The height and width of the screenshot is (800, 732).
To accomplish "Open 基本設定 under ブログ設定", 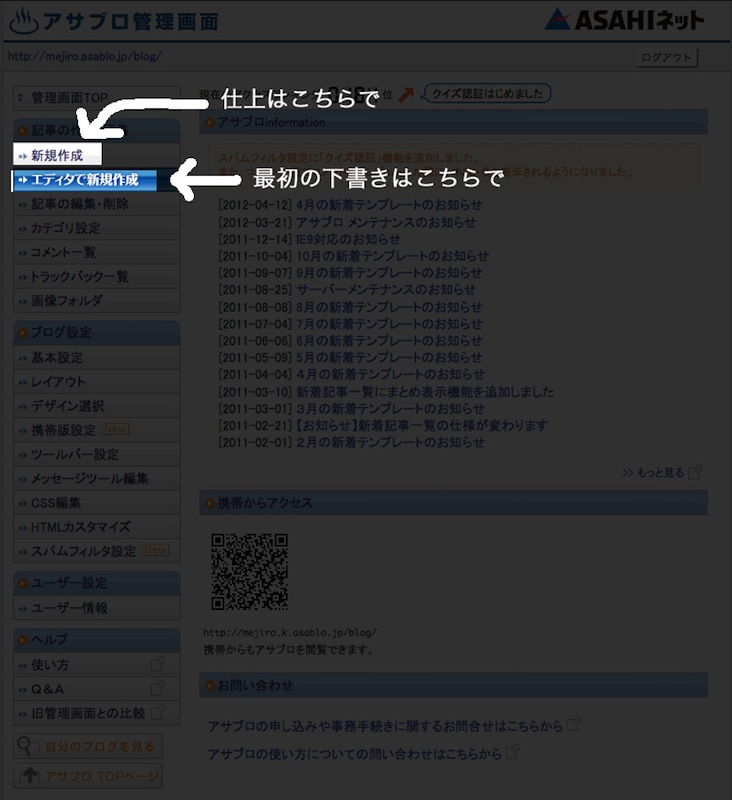I will click(97, 357).
